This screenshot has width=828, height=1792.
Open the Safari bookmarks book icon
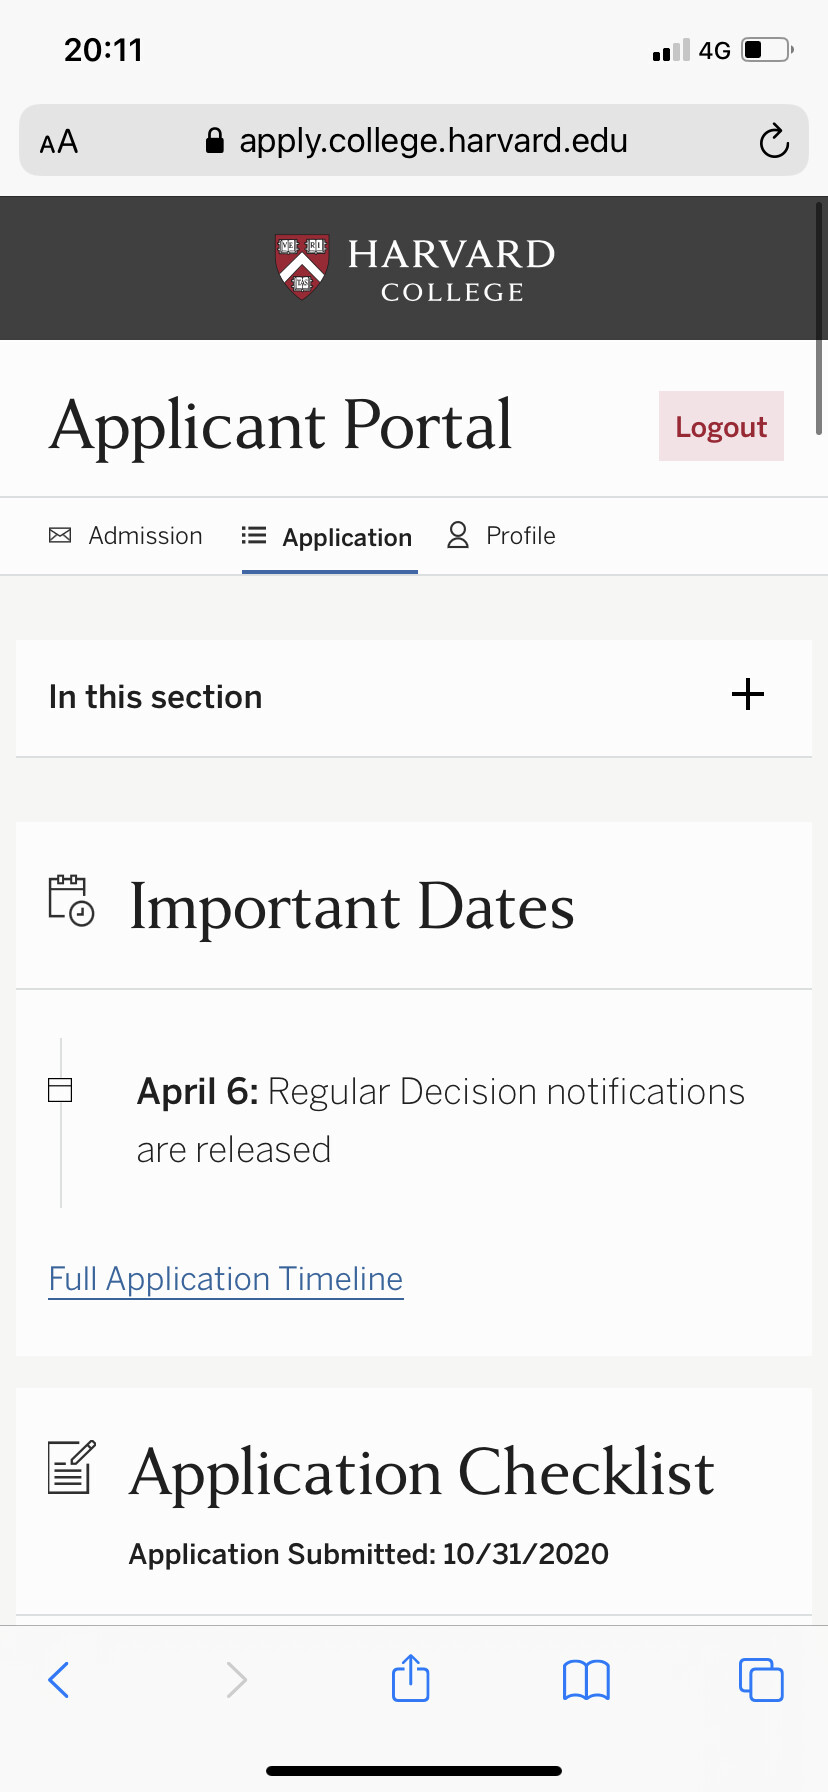click(586, 1680)
